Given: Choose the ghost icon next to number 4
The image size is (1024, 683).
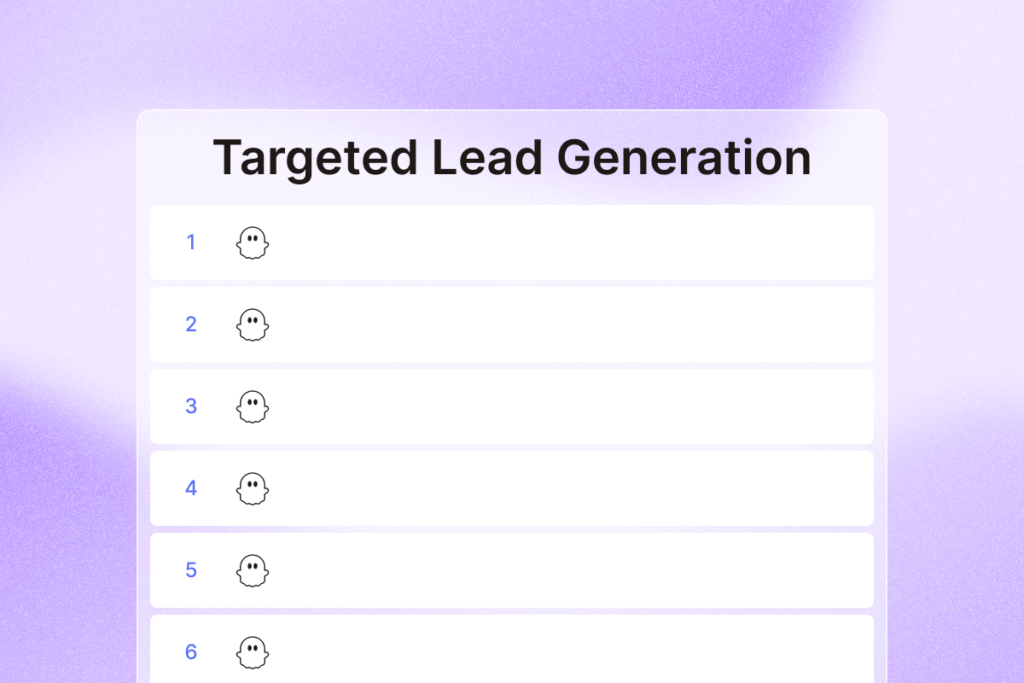Looking at the screenshot, I should pos(252,488).
